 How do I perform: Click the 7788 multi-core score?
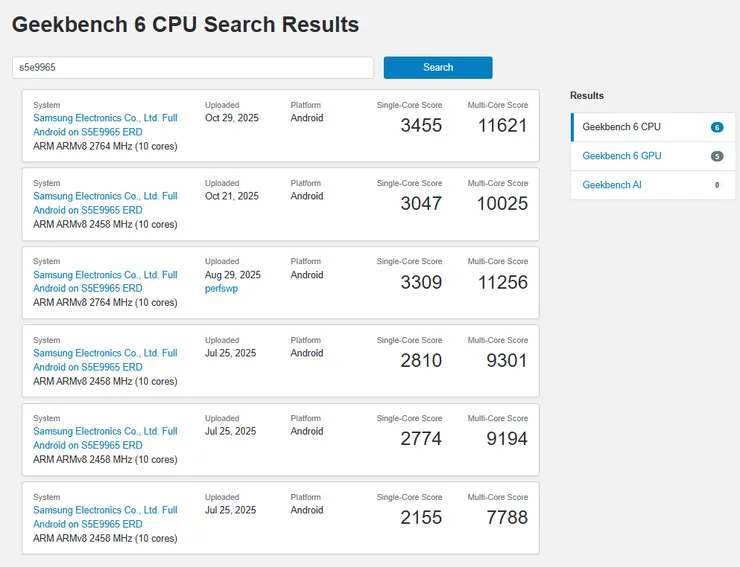click(x=507, y=518)
